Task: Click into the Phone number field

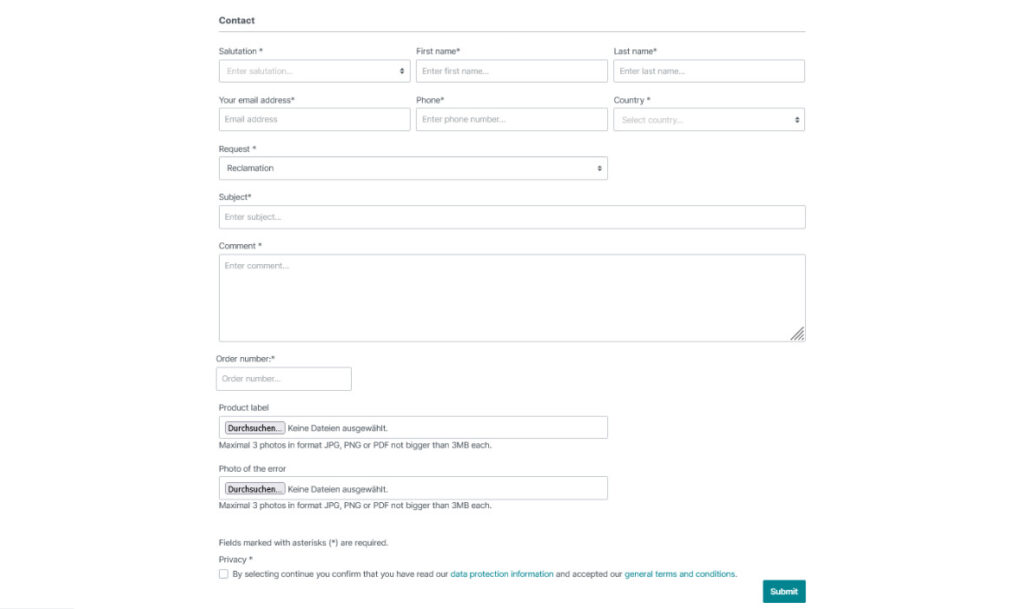Action: point(511,119)
